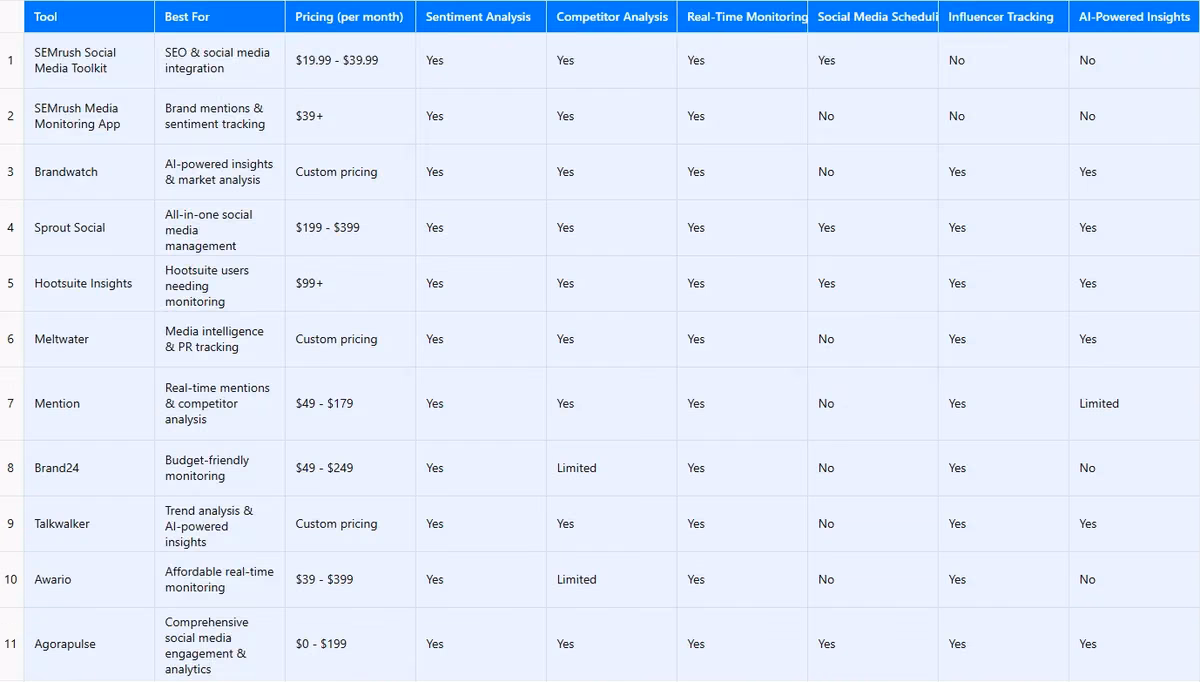Select row number 7
1200x682 pixels.
[x=11, y=404]
